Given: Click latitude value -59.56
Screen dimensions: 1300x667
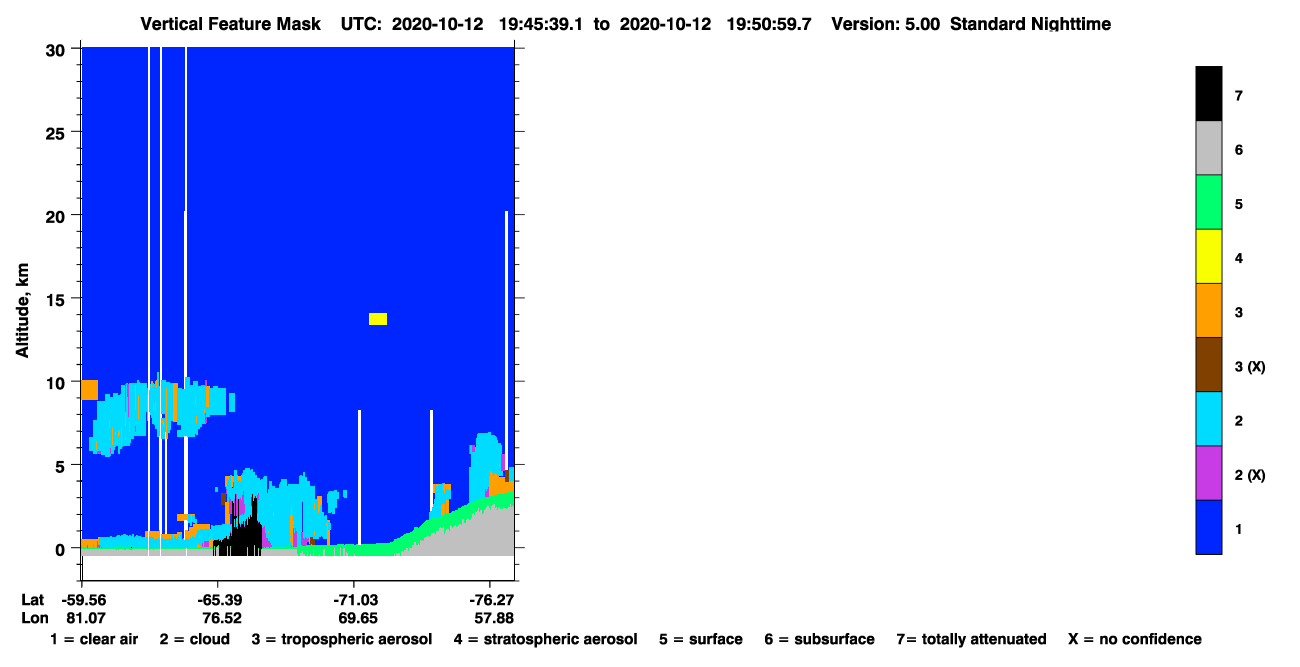Looking at the screenshot, I should [x=82, y=600].
